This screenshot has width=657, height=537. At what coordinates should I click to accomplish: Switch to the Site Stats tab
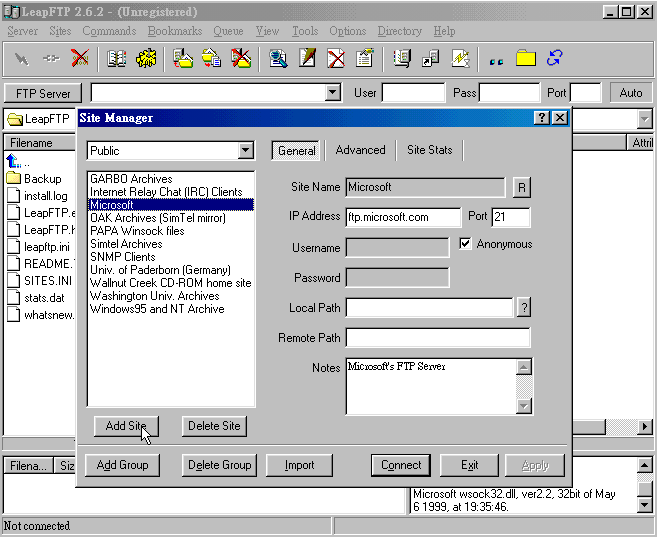click(429, 150)
